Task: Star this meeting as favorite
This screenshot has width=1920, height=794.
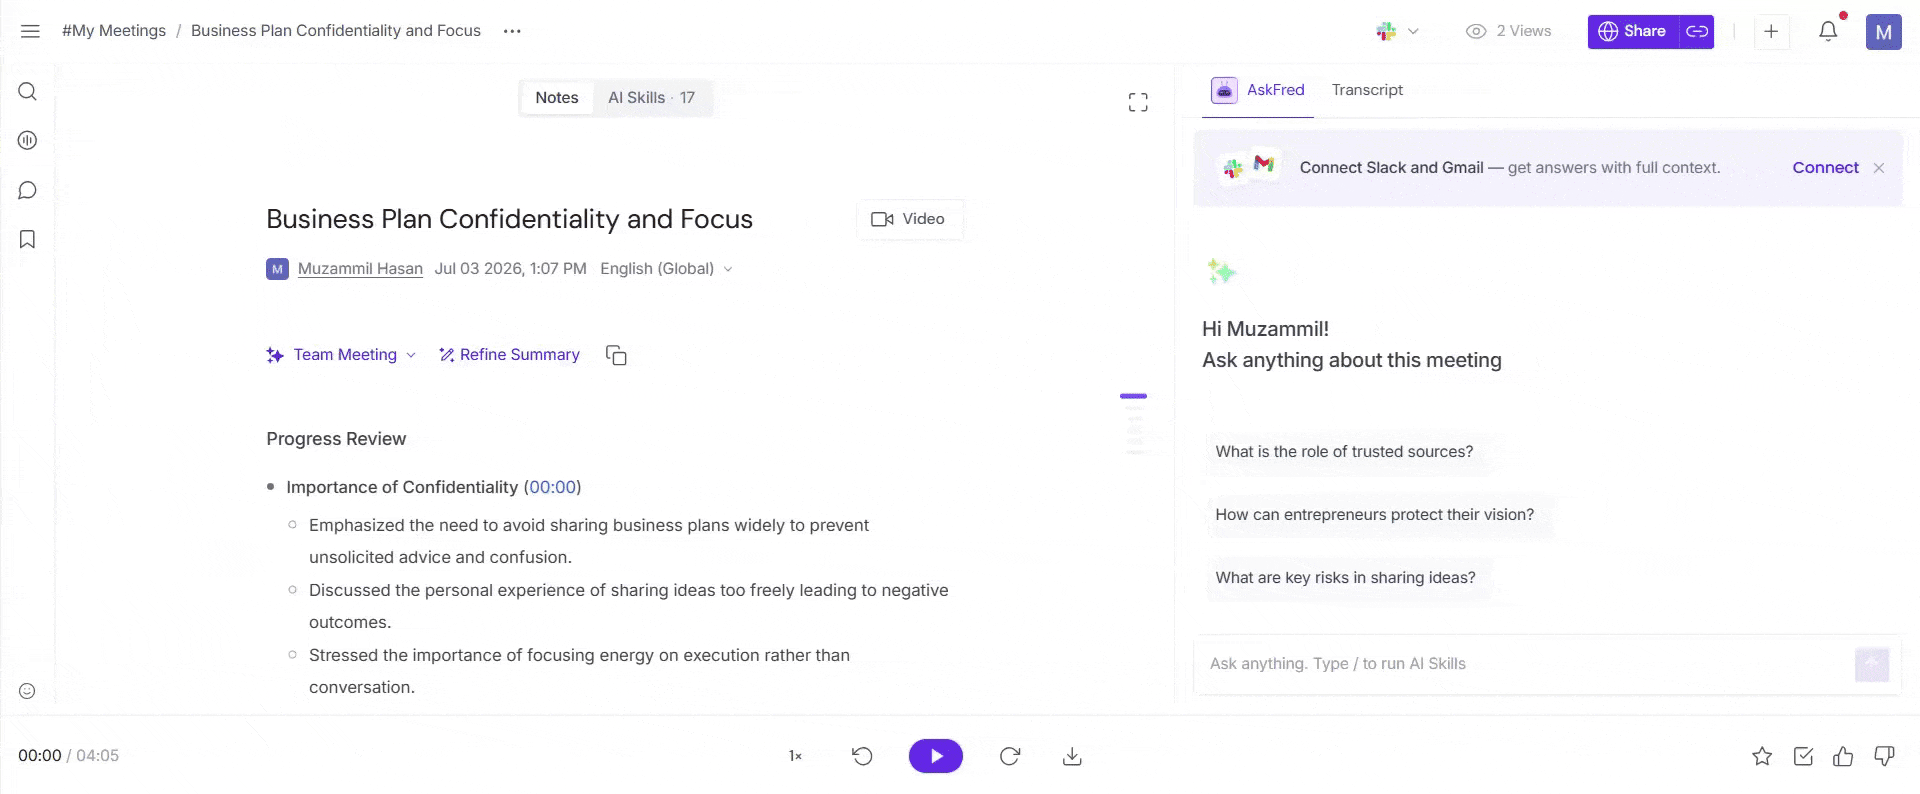Action: (1762, 756)
